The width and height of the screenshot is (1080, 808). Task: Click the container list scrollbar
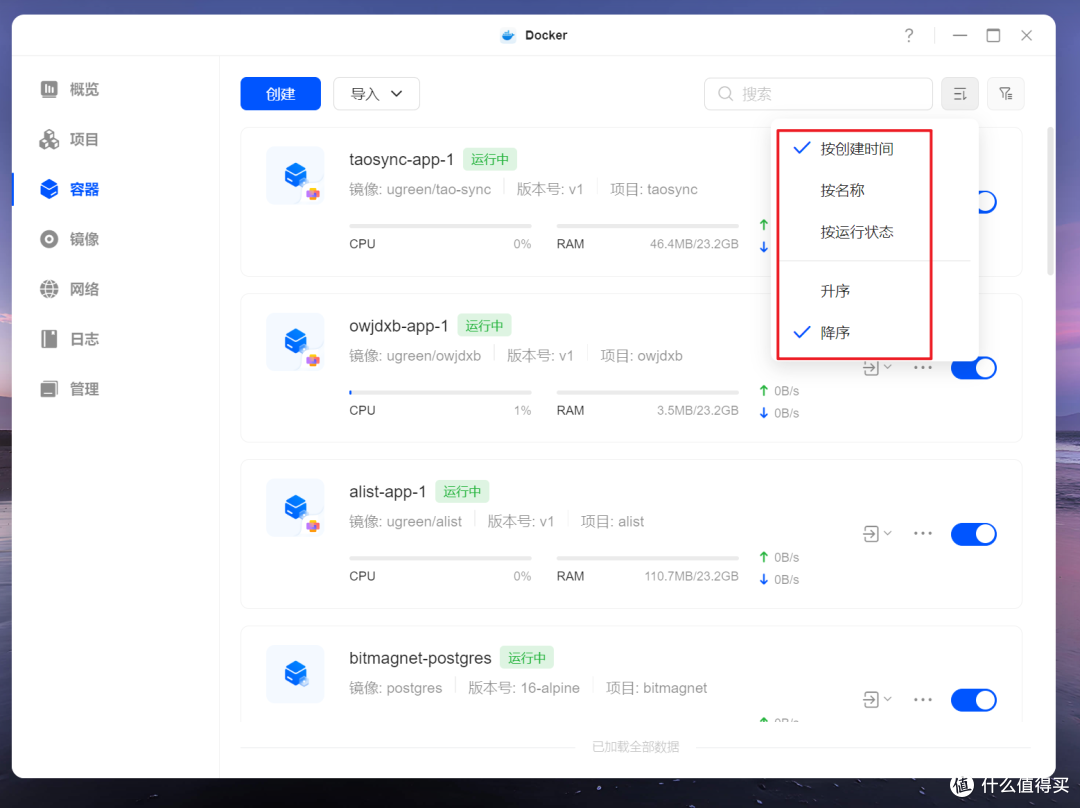(x=1050, y=201)
